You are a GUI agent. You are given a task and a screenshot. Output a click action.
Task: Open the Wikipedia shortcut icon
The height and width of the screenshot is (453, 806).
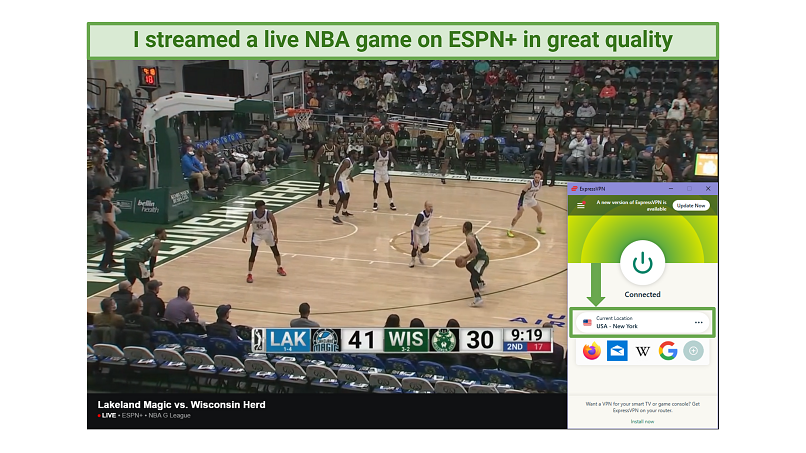[x=643, y=352]
